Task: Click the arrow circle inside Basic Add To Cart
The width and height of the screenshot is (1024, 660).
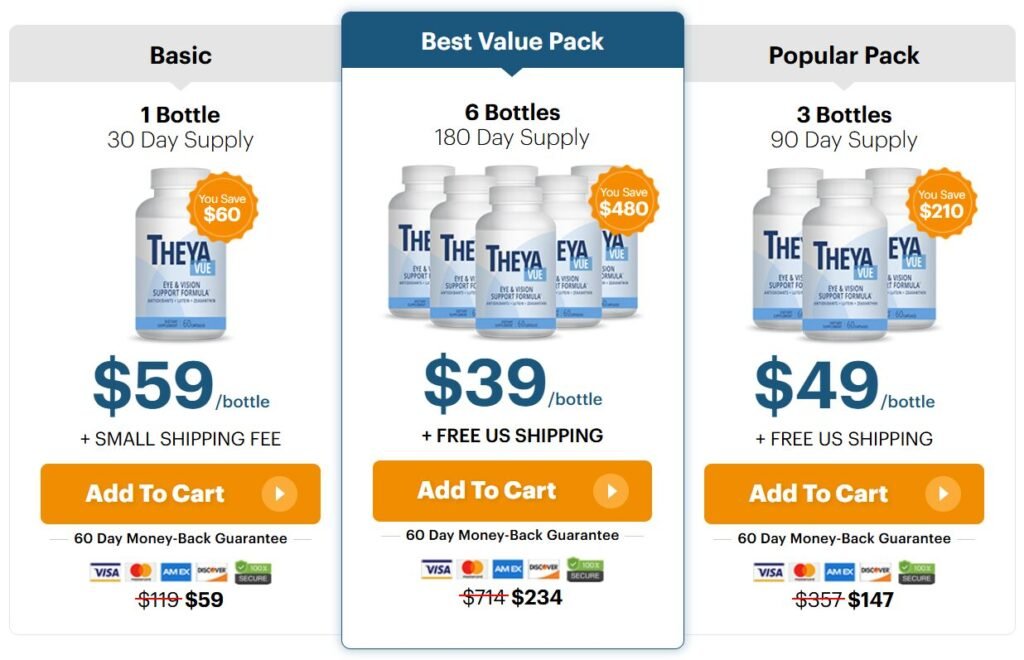Action: pos(280,493)
